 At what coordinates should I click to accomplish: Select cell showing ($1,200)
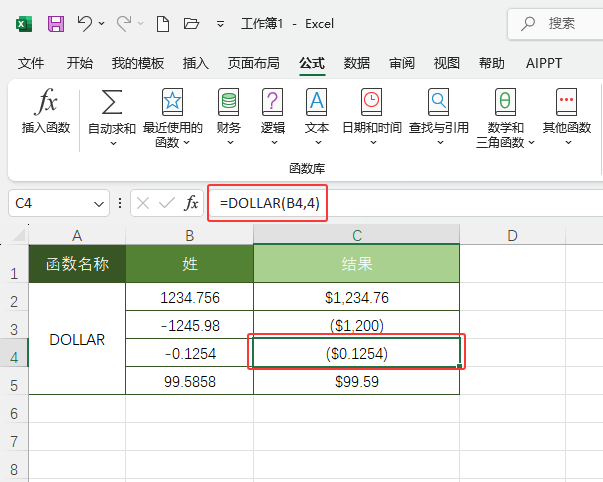356,325
